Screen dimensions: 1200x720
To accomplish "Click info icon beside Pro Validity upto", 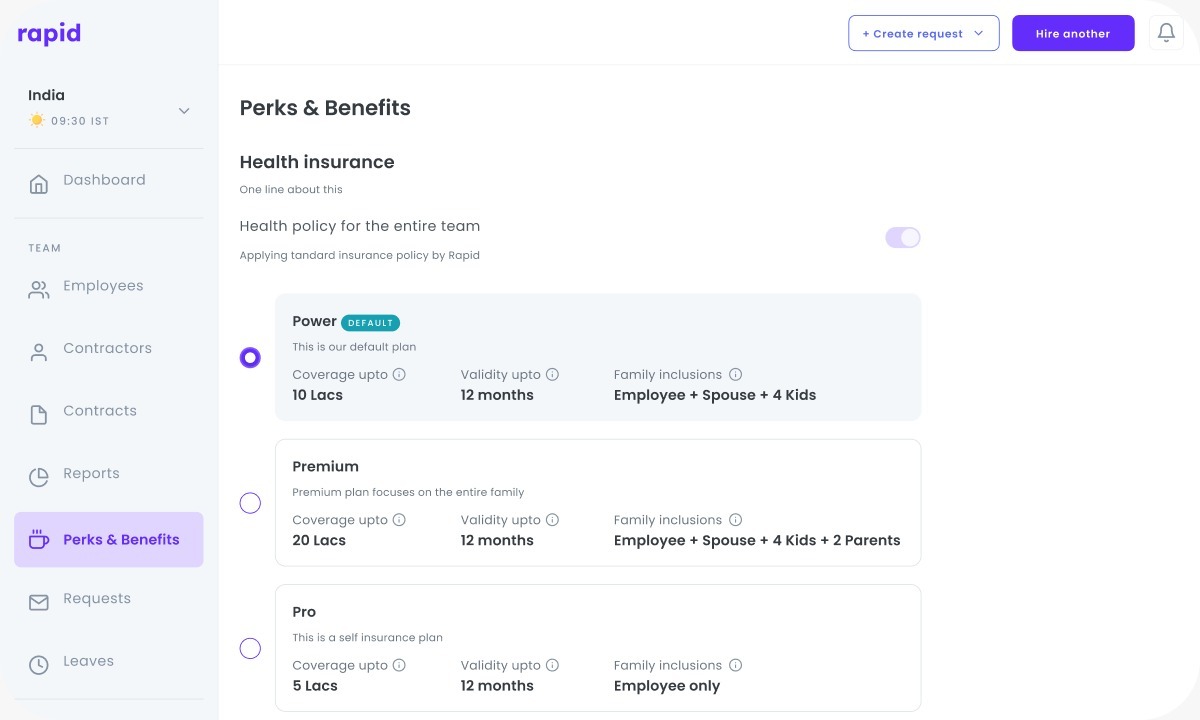I will [x=552, y=665].
